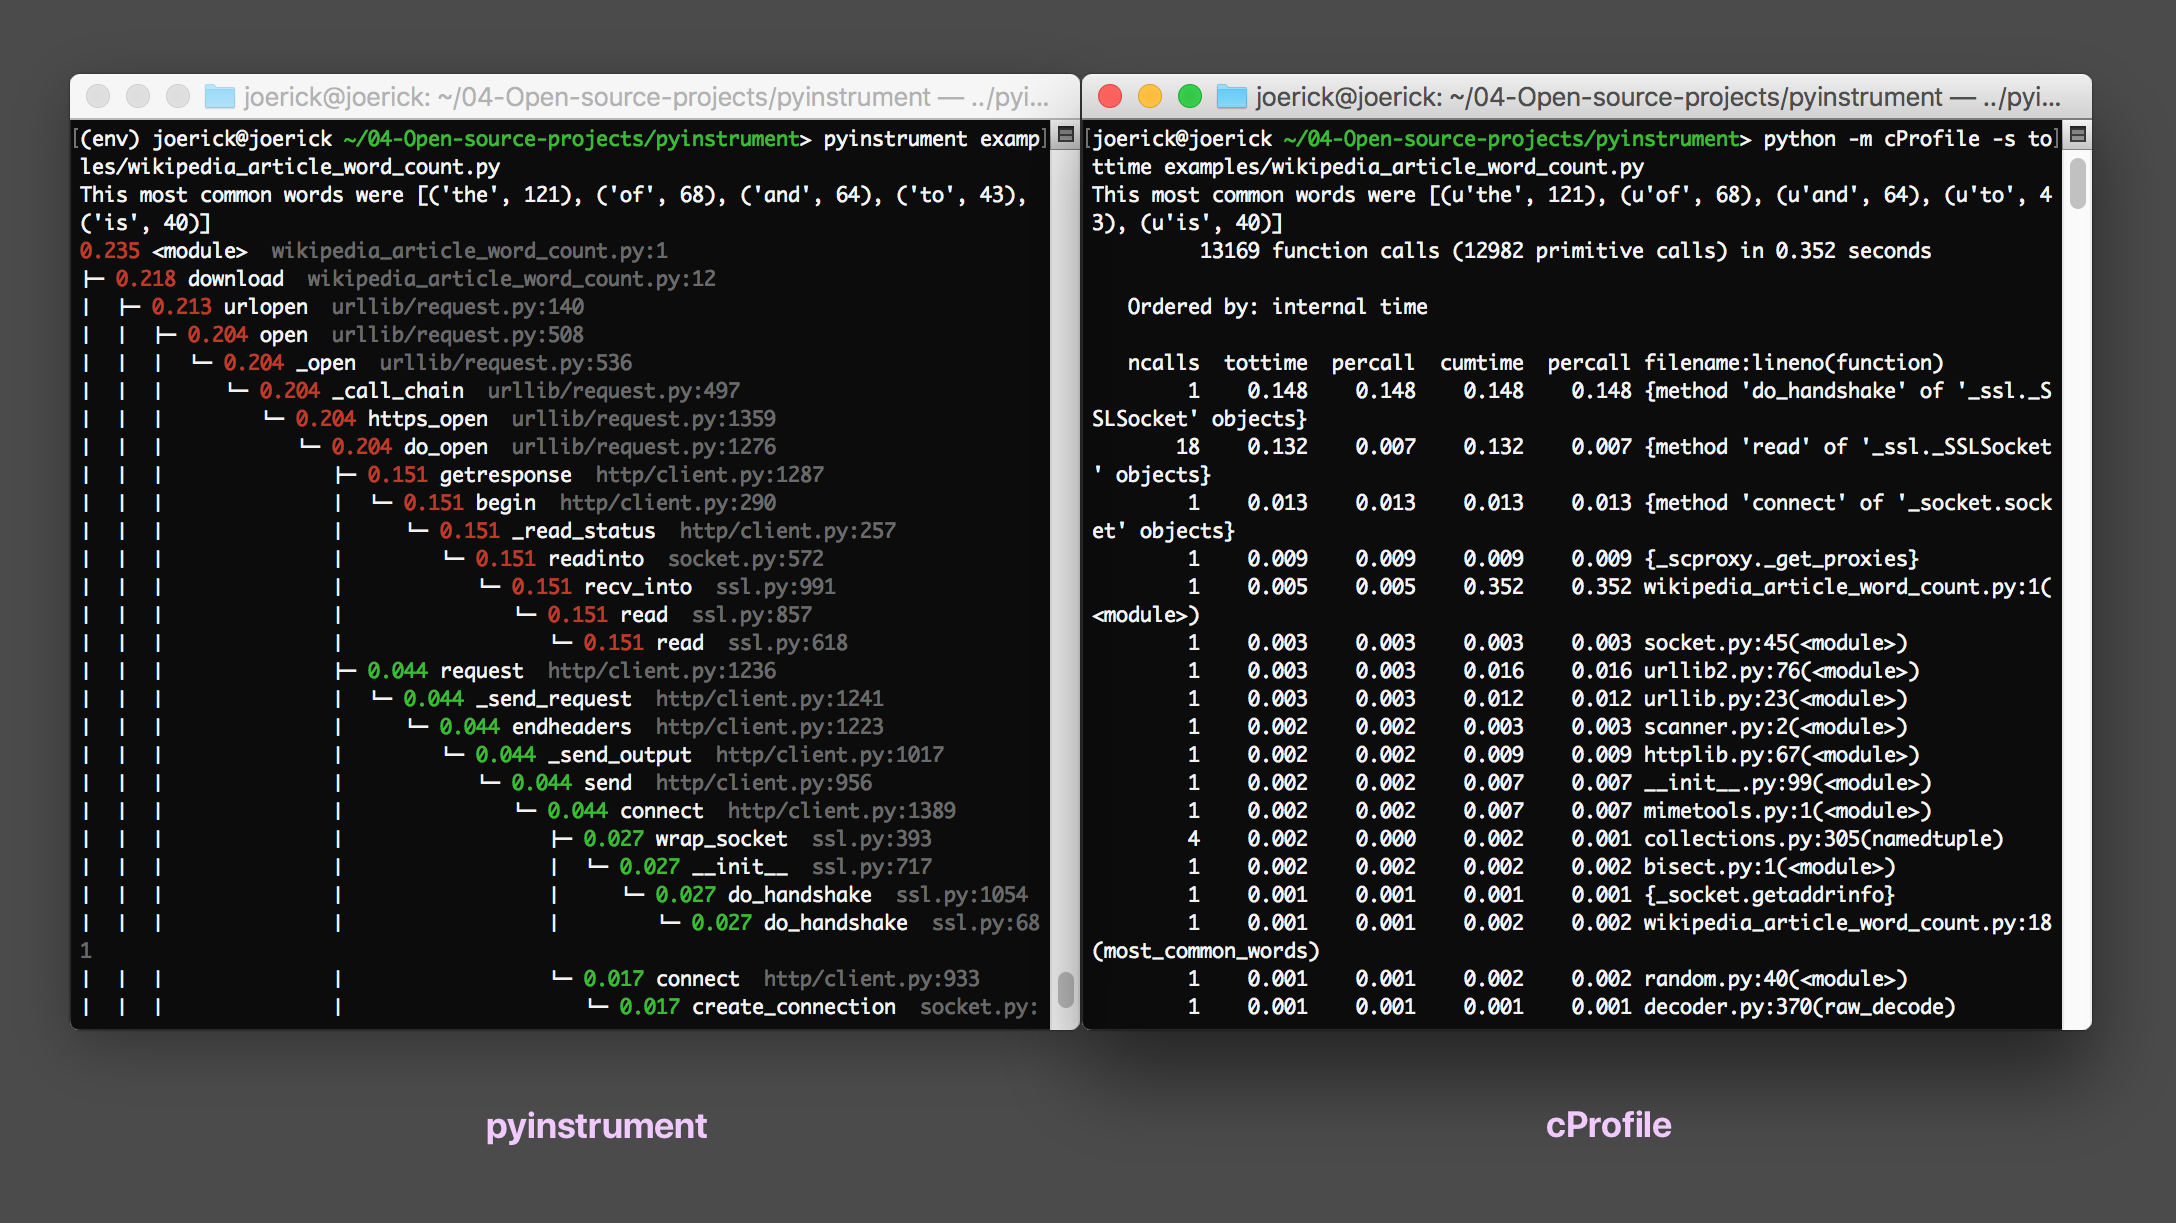2176x1223 pixels.
Task: Click the 'filename:lineno(function)' column header
Action: click(x=1794, y=362)
